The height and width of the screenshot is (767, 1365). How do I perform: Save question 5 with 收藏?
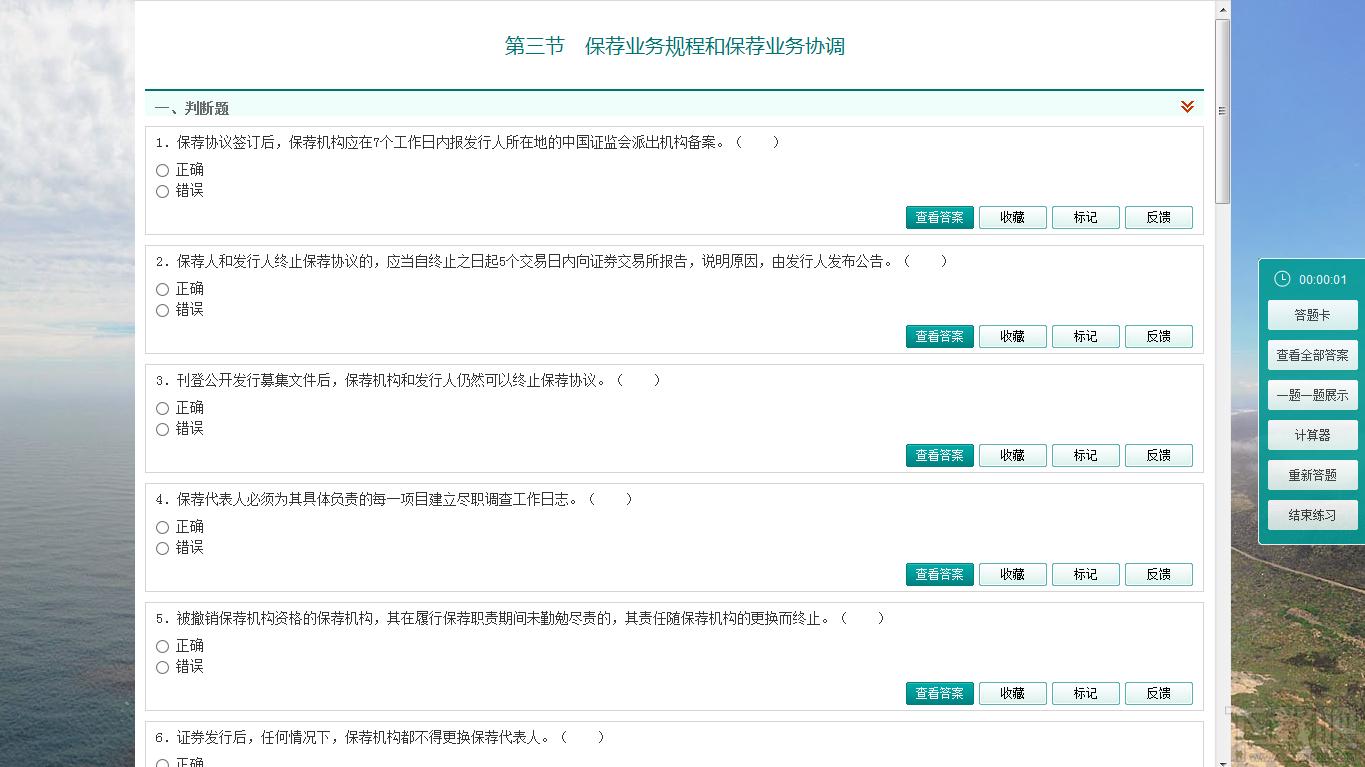(1013, 693)
